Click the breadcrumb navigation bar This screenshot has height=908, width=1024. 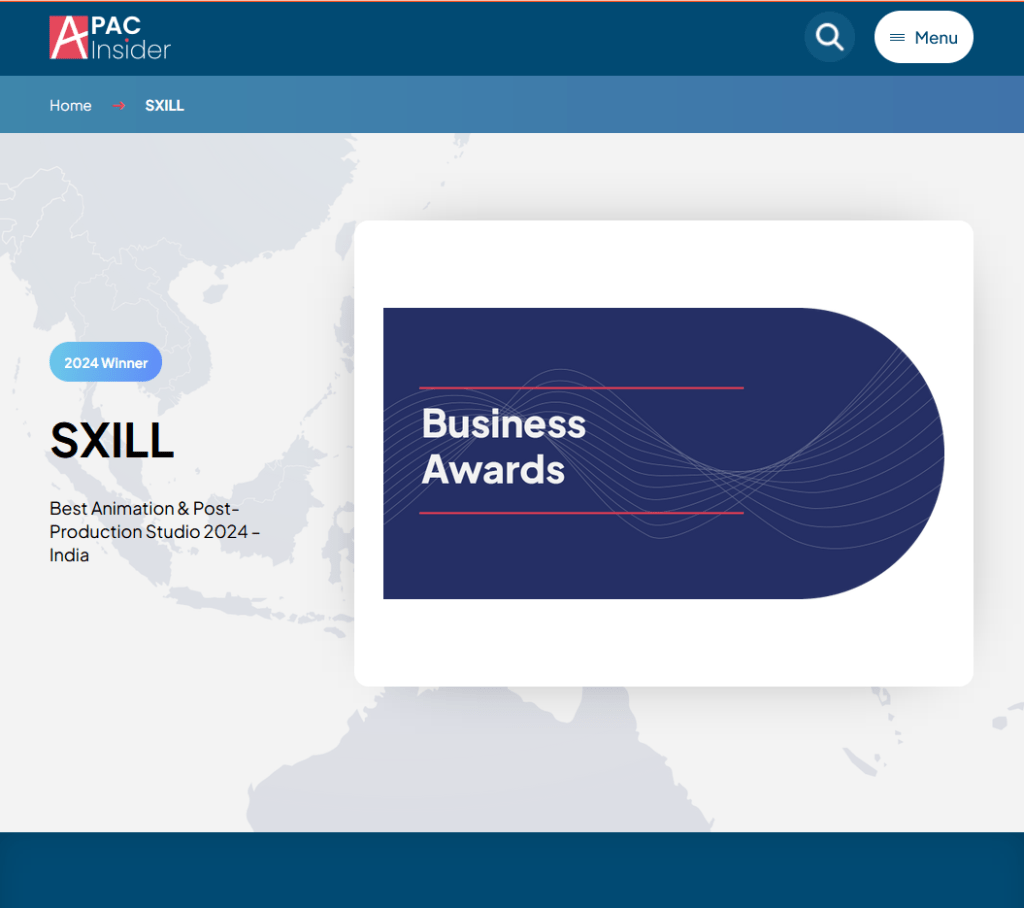point(512,104)
